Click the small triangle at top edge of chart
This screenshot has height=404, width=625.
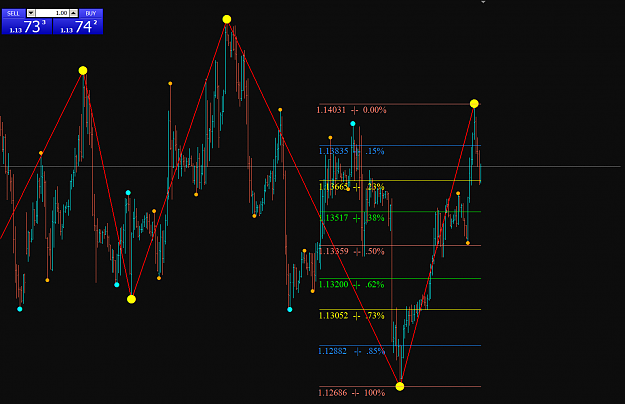pos(483,2)
